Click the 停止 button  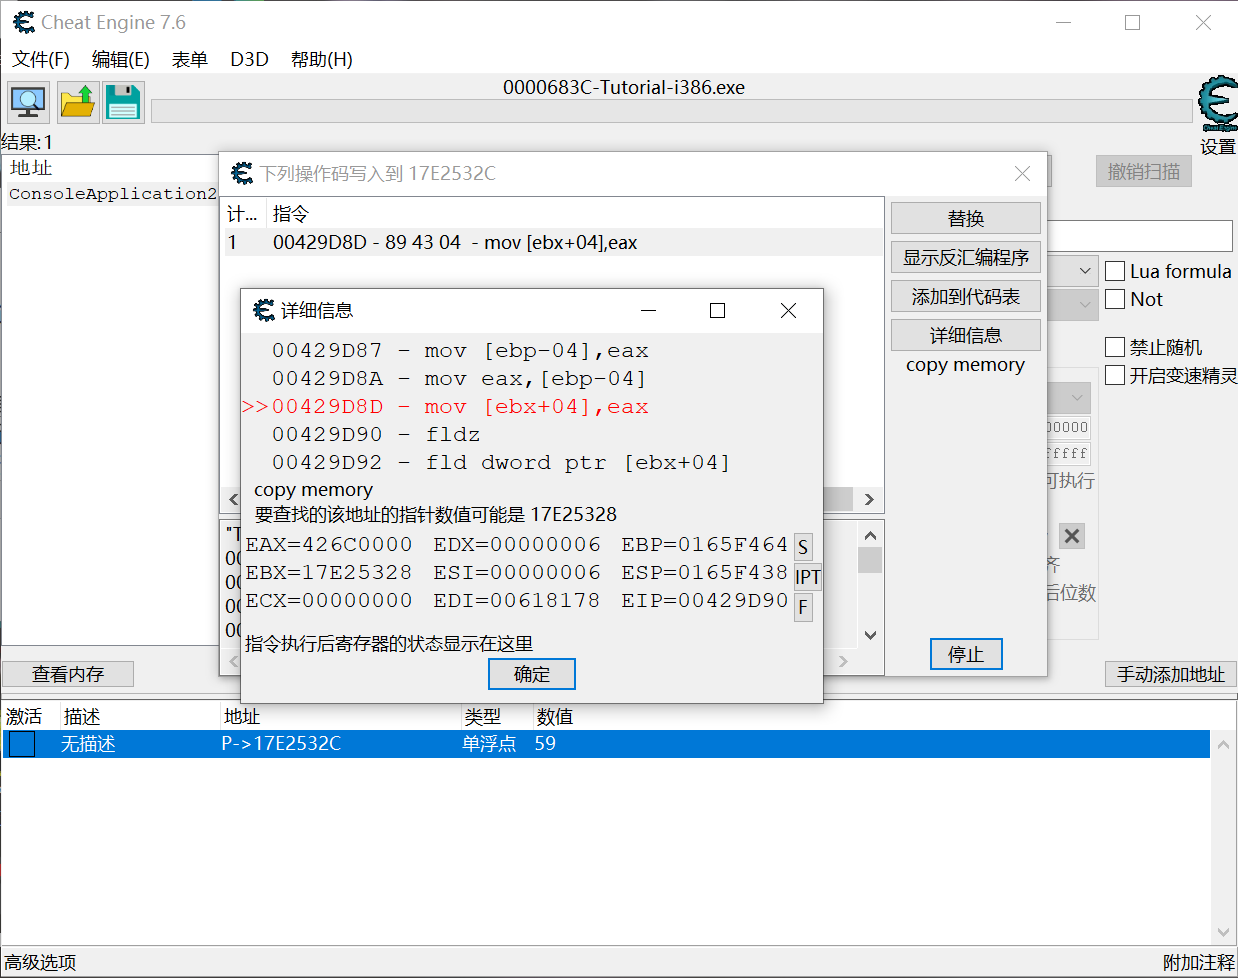(x=966, y=654)
